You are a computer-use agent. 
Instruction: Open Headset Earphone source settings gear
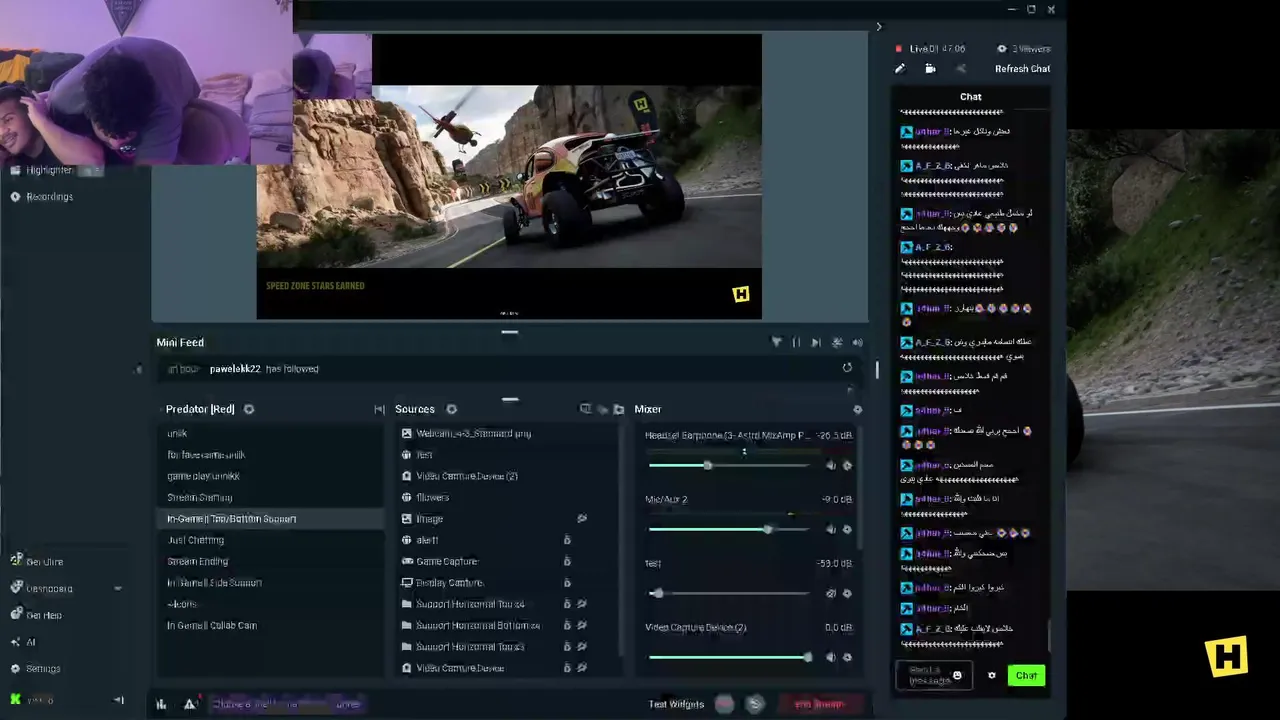[x=847, y=465]
